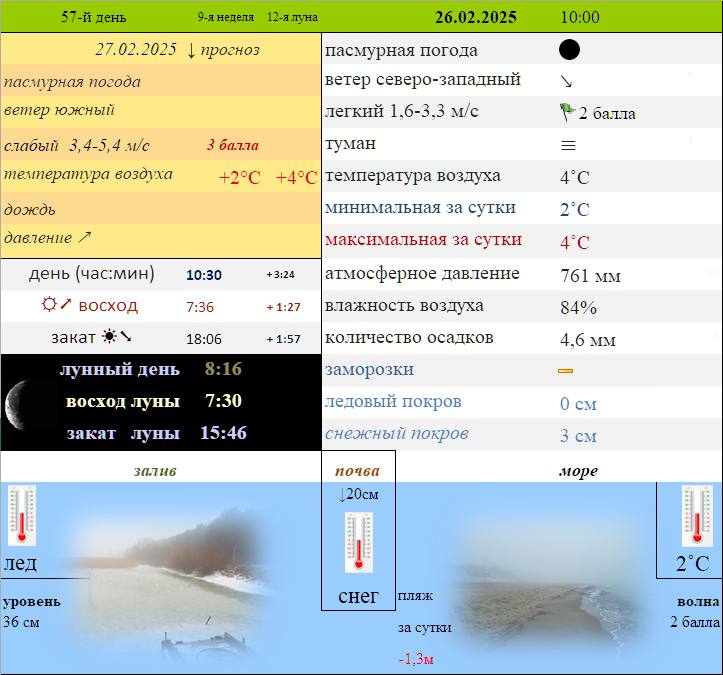Select 'пасмурная погода' in current conditions

pyautogui.click(x=401, y=51)
